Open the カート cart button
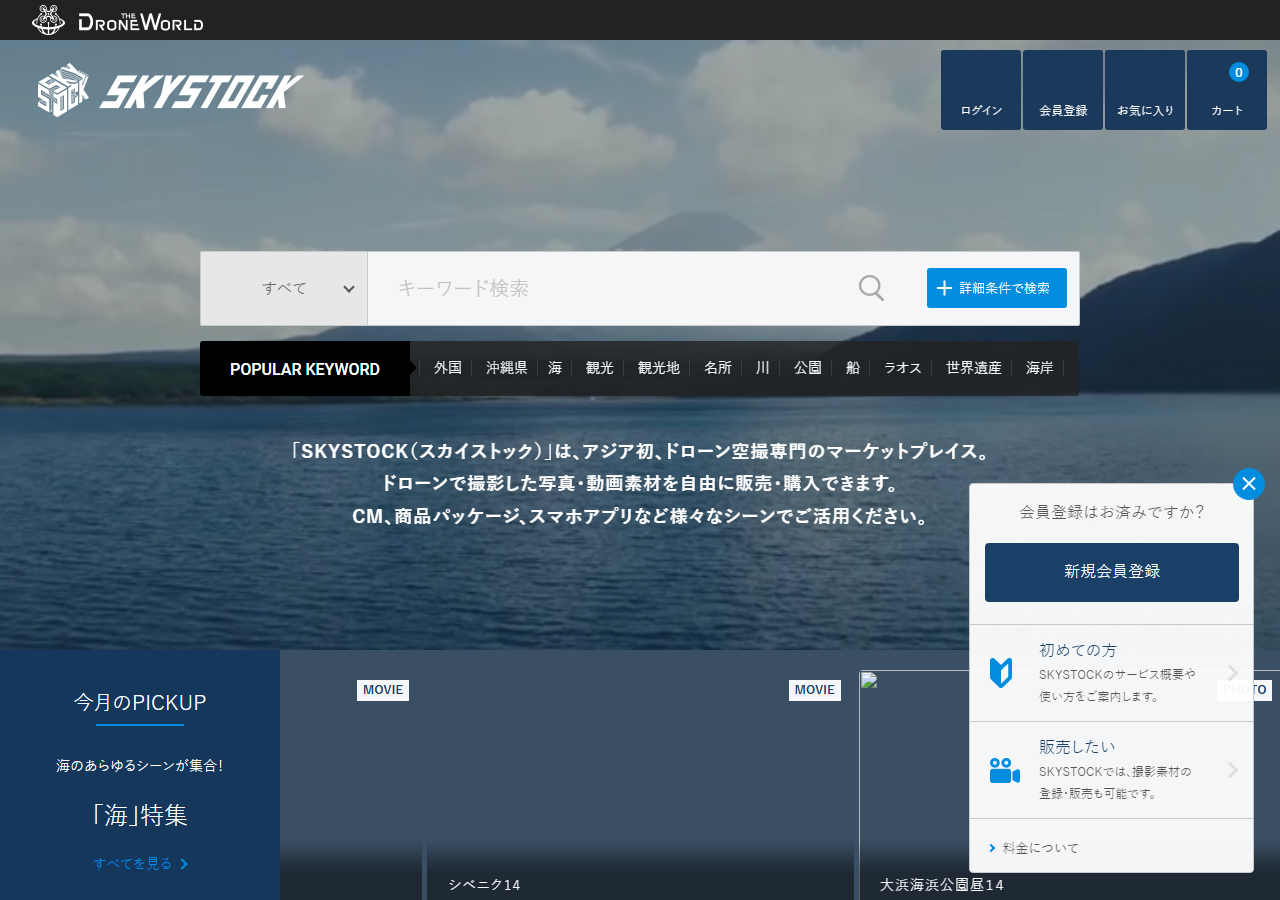 (1227, 90)
